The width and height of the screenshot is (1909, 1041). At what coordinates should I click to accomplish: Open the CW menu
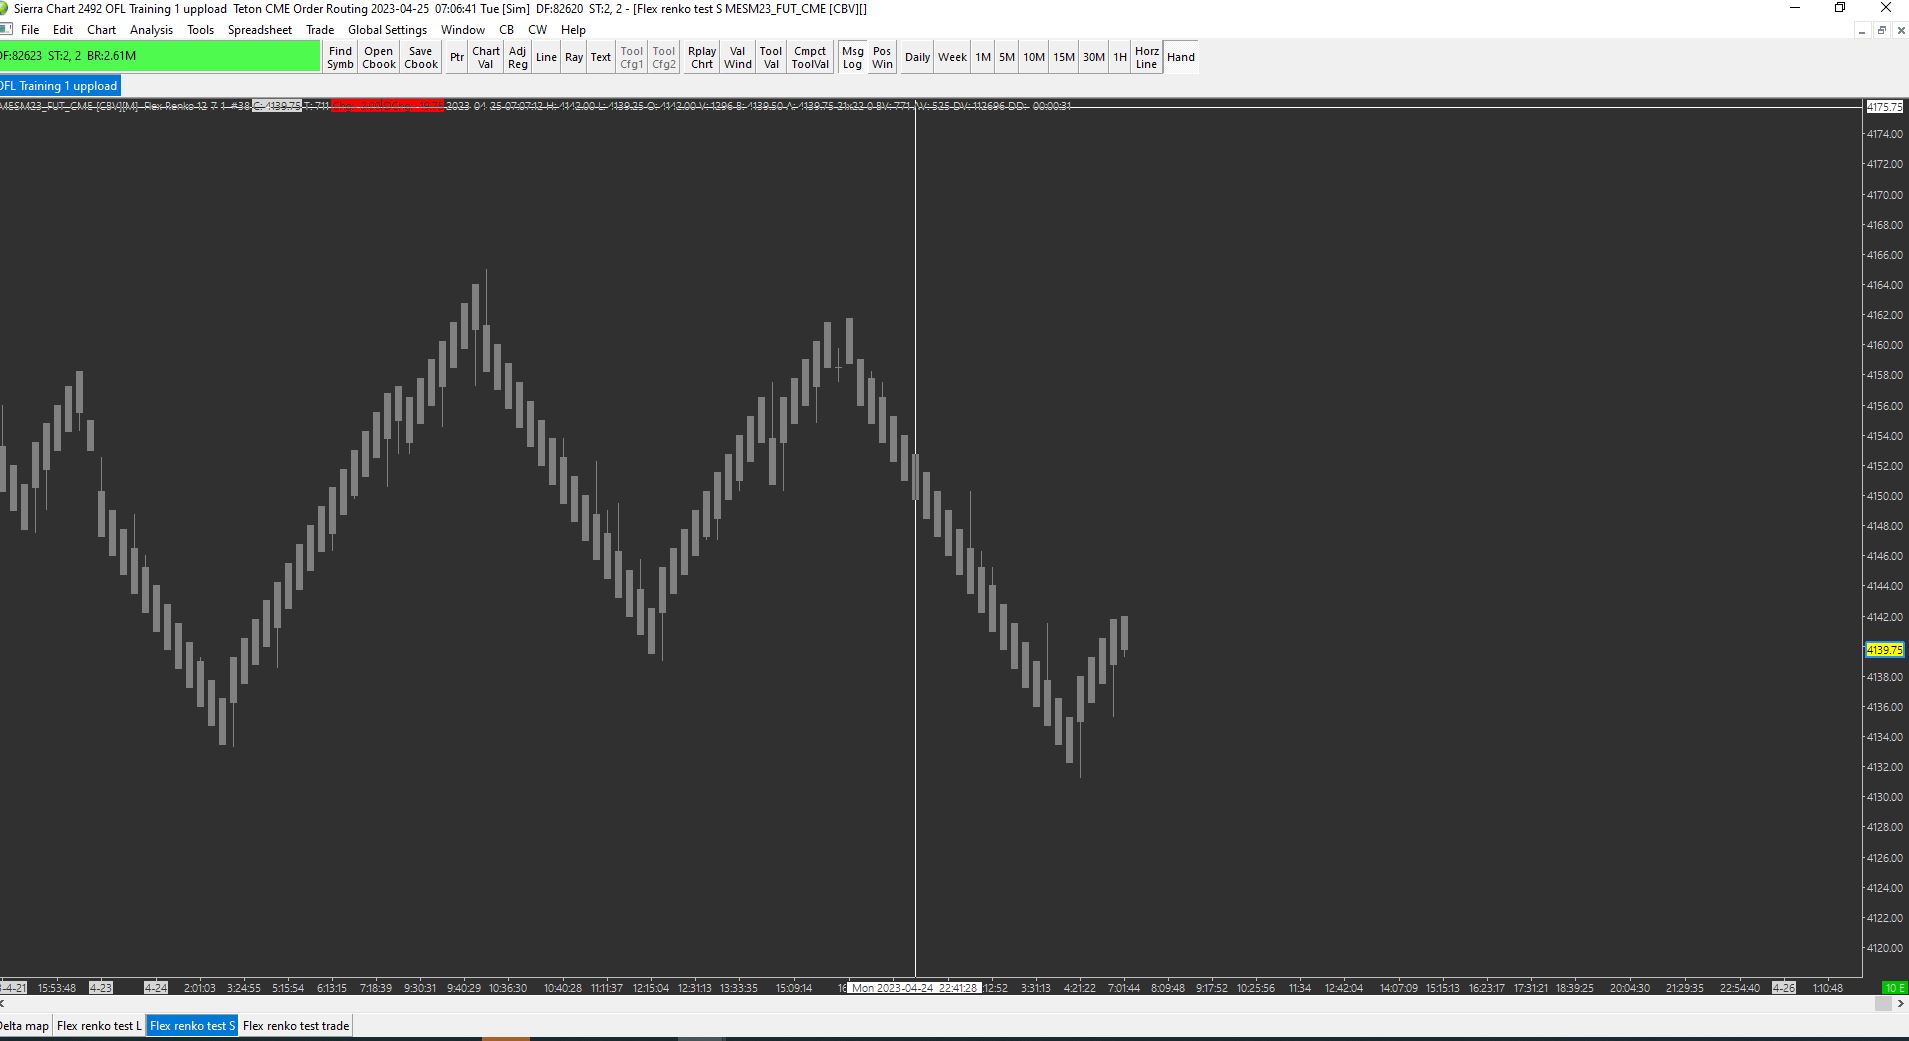[537, 30]
